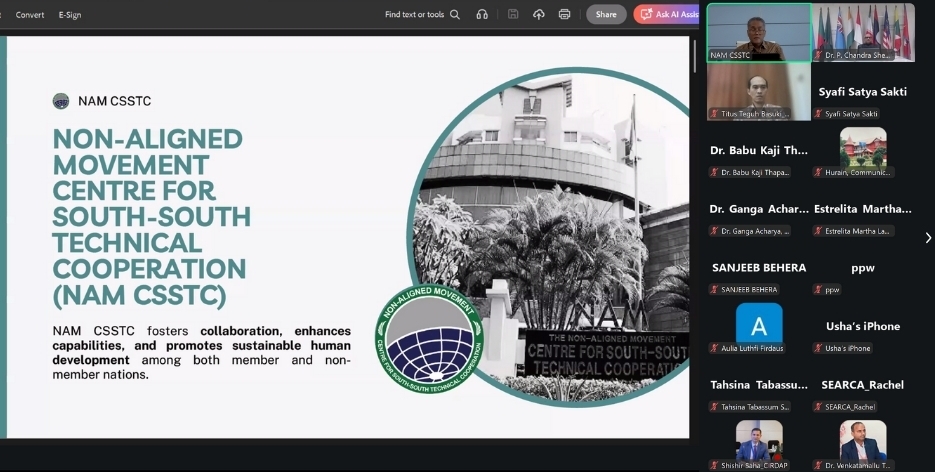Click the search magnifier icon
The height and width of the screenshot is (472, 935).
[x=455, y=14]
